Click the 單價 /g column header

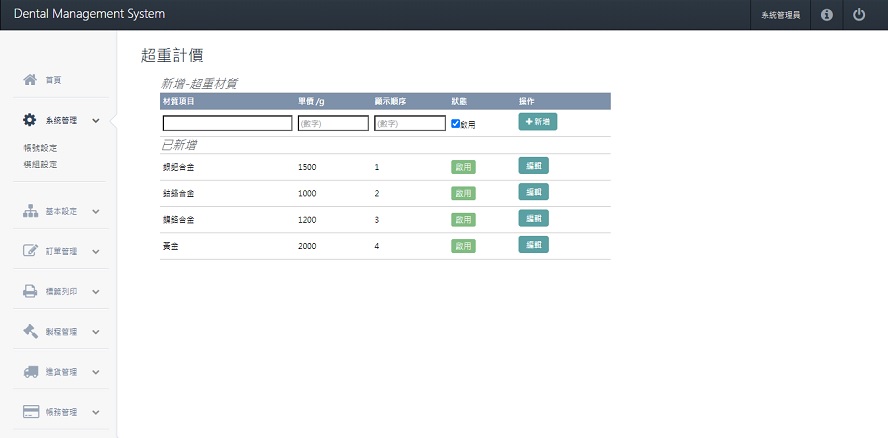311,101
